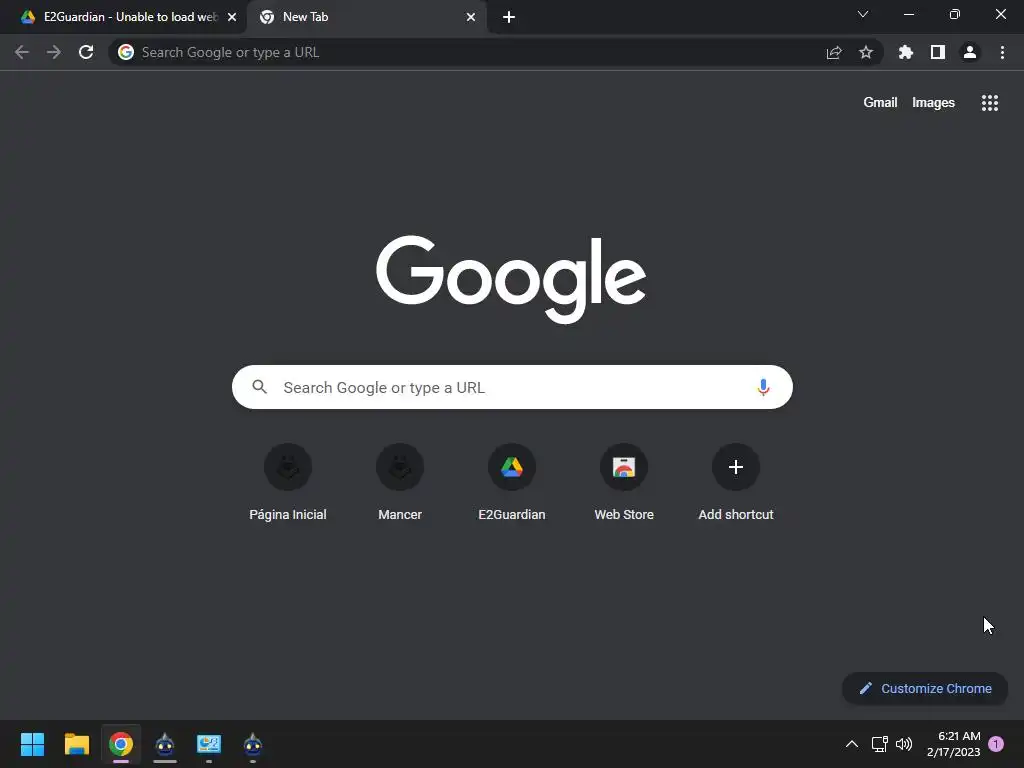Focus the Google search box on the page
The image size is (1024, 768).
click(x=512, y=387)
